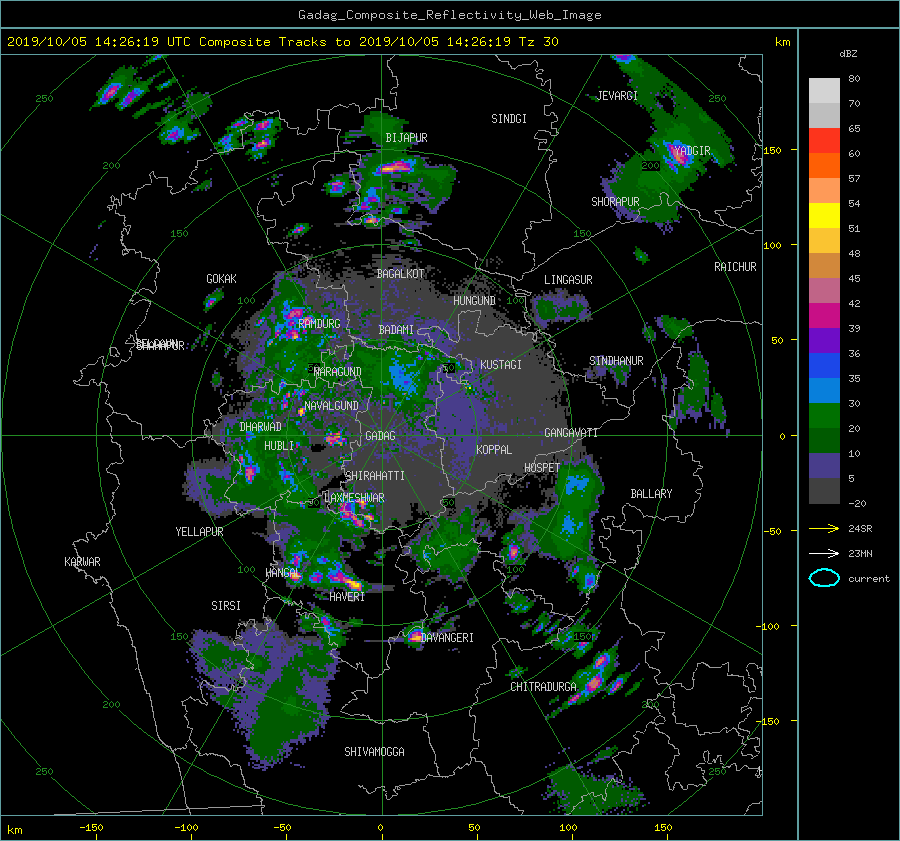Click the Gadag_Composite_Reflectivity_Web_Image title
This screenshot has width=900, height=841.
(449, 15)
